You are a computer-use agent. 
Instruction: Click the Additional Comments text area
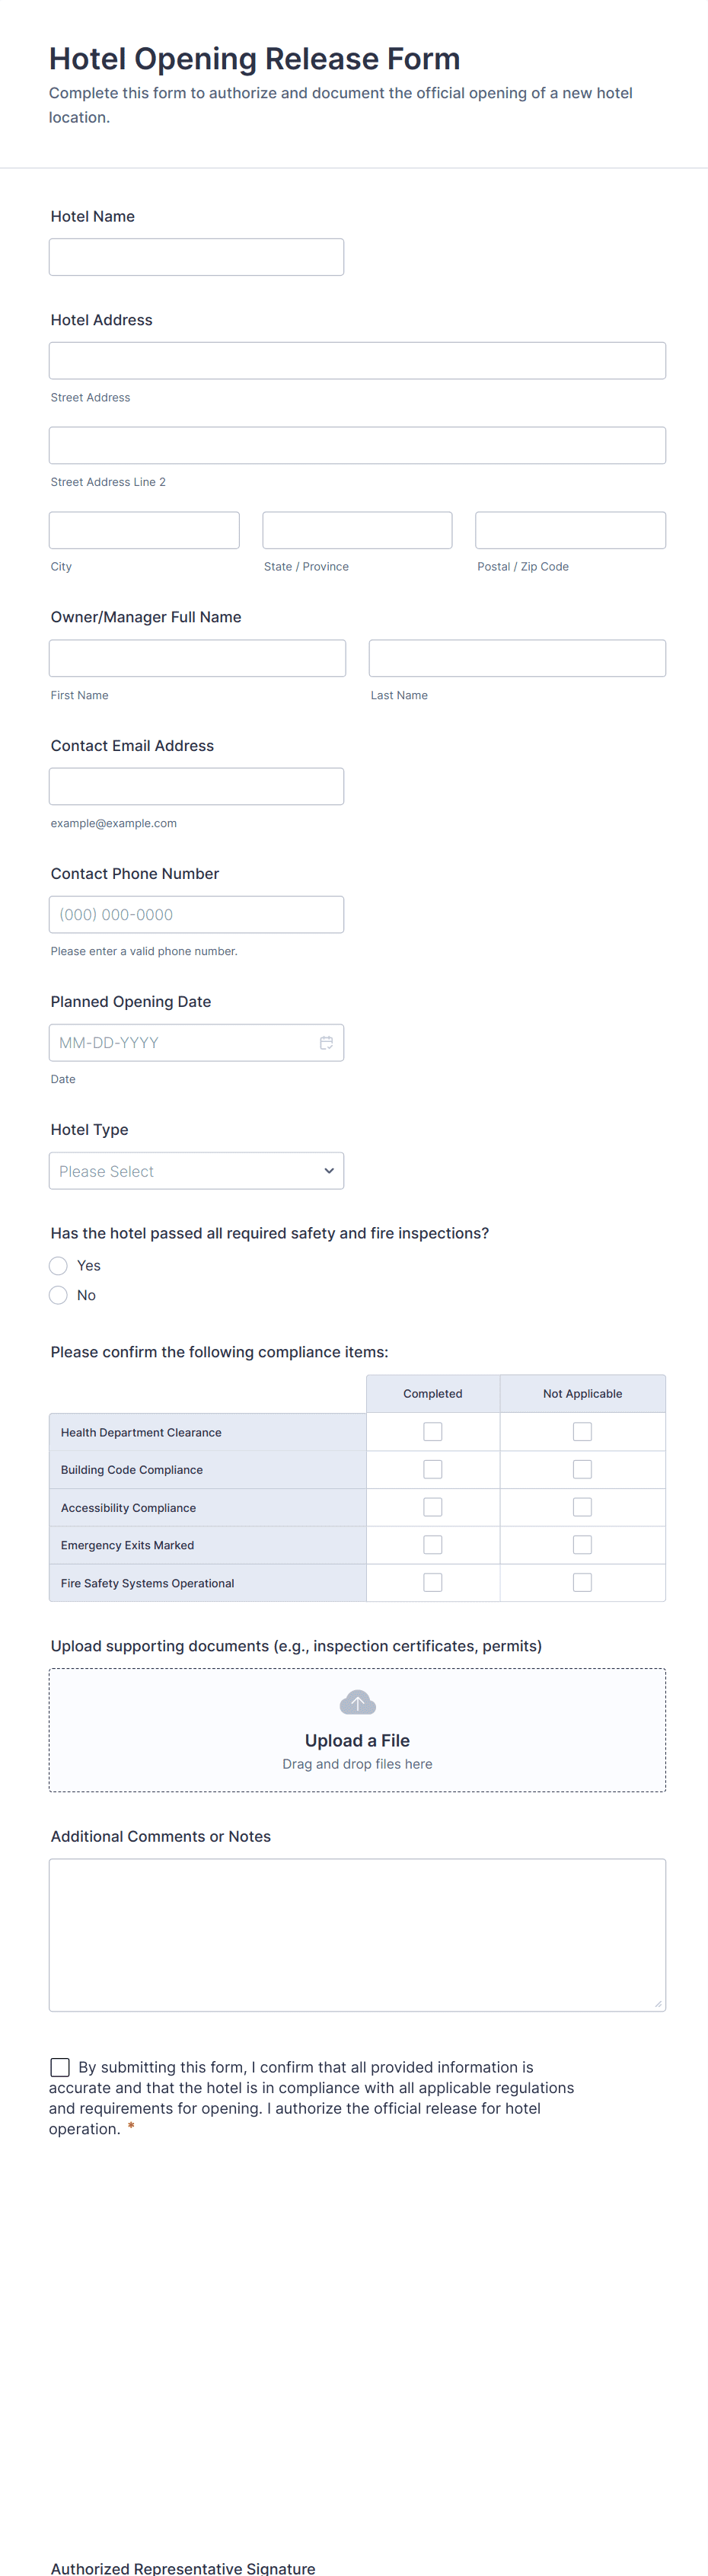coord(357,1934)
